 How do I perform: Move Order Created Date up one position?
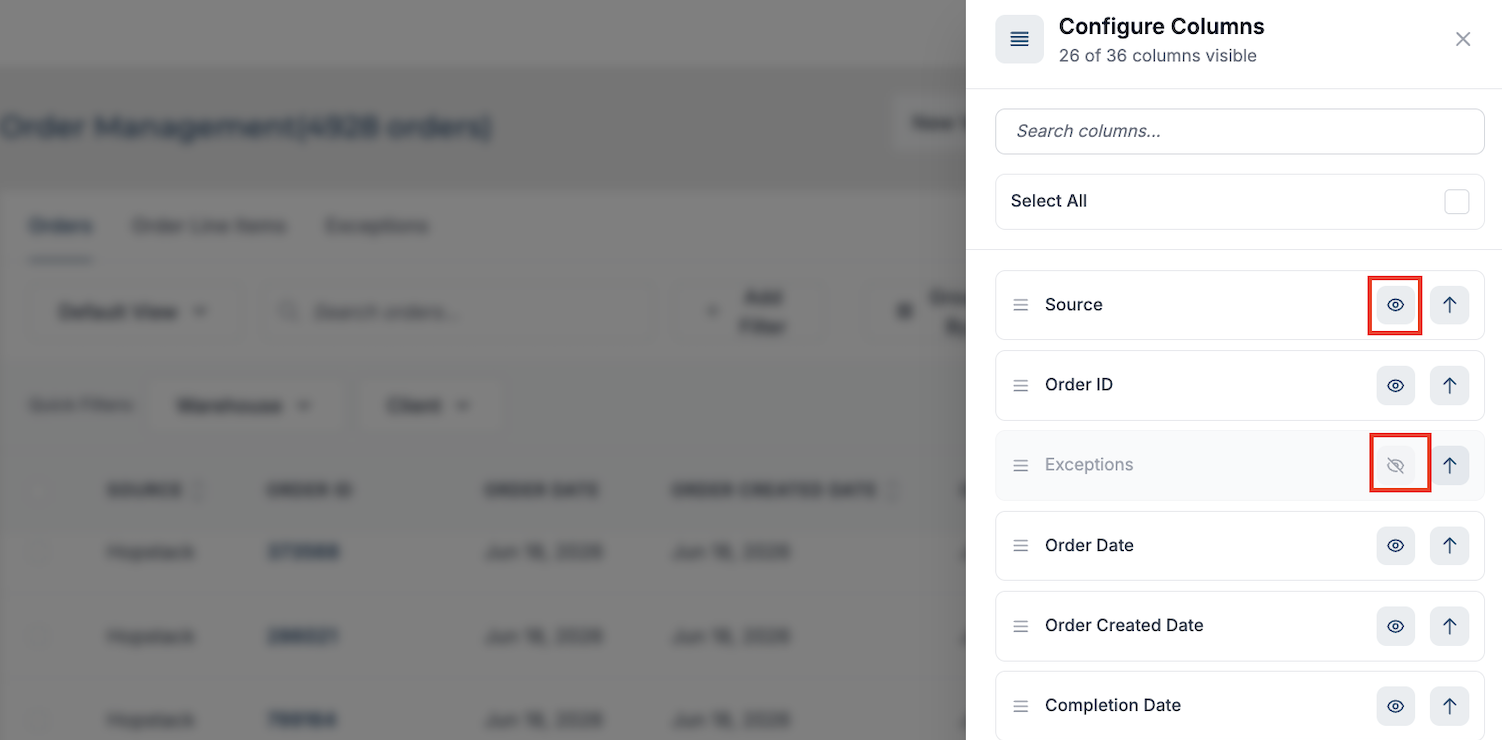point(1449,626)
